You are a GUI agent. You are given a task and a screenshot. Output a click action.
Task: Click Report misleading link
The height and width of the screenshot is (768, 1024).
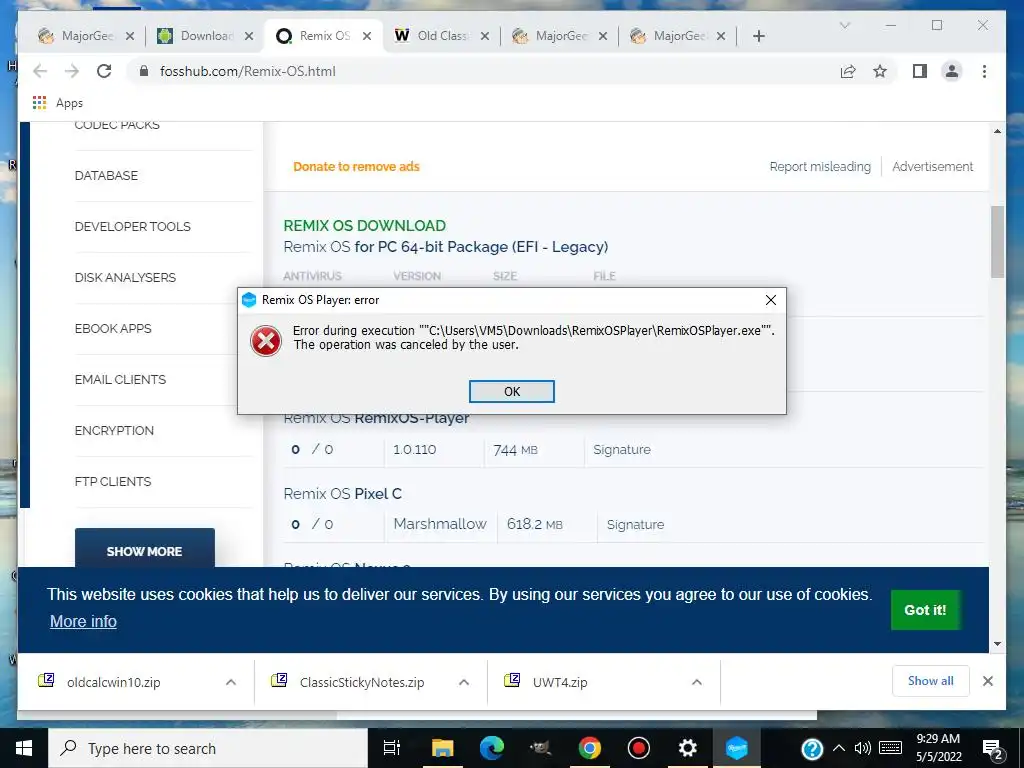point(820,167)
